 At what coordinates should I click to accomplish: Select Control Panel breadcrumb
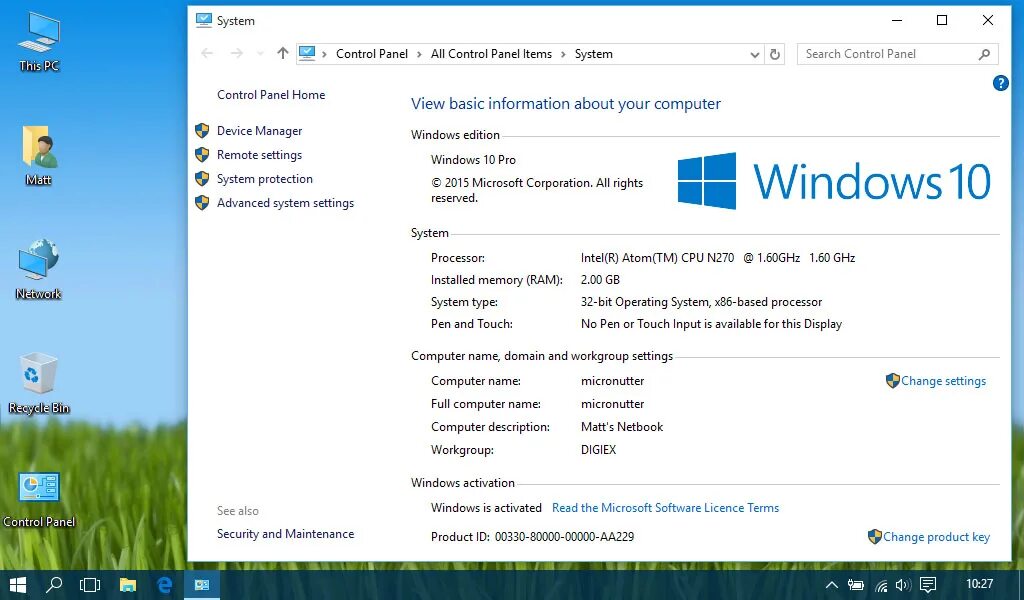(372, 54)
